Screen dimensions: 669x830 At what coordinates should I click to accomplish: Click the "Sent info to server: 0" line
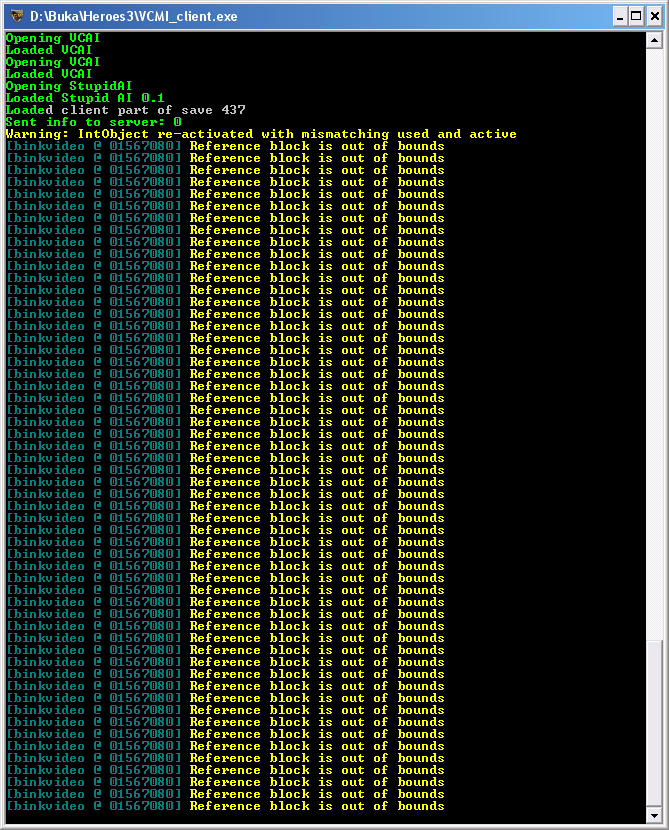(94, 122)
